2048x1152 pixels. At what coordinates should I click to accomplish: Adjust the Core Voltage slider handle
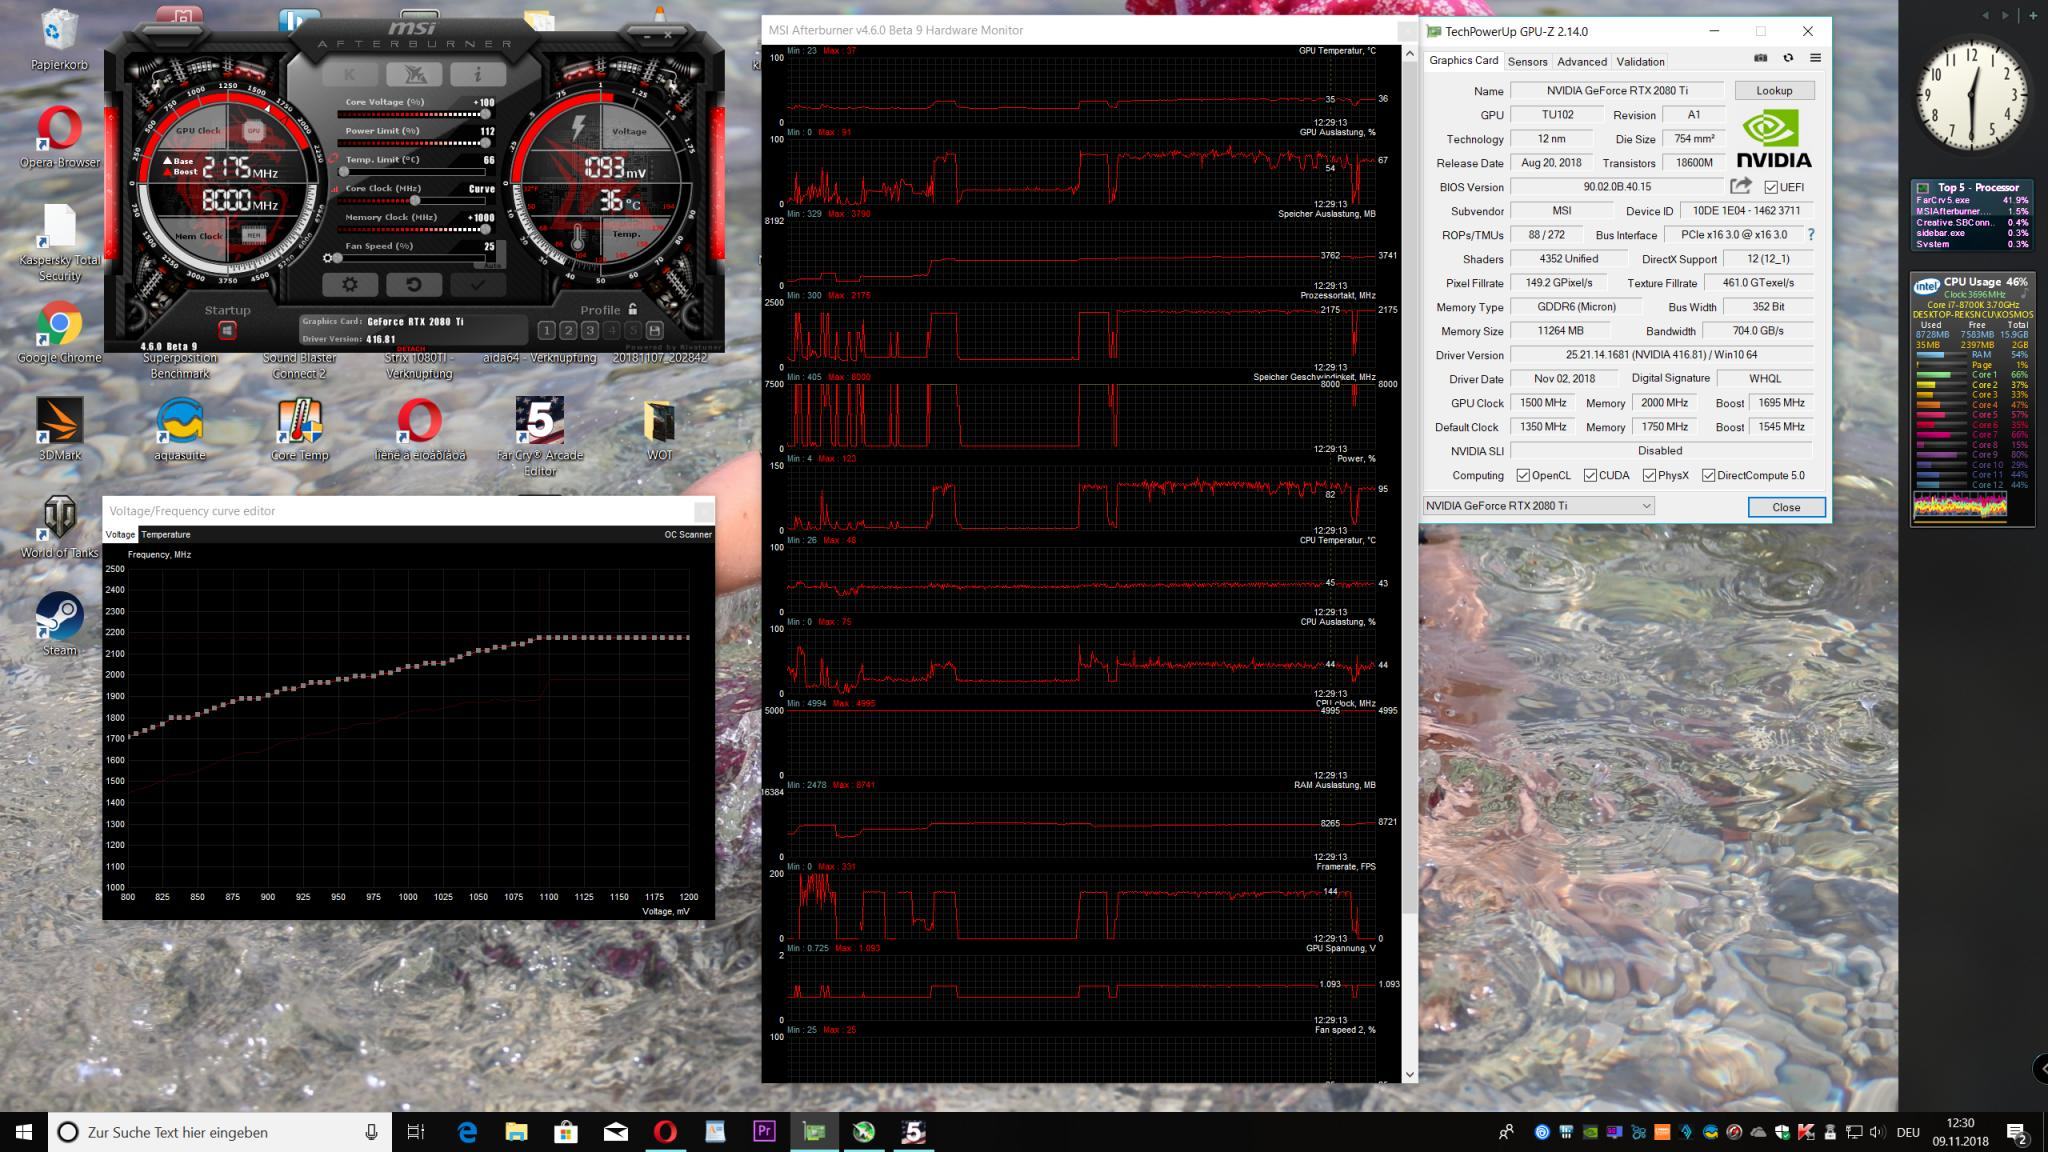(x=485, y=114)
